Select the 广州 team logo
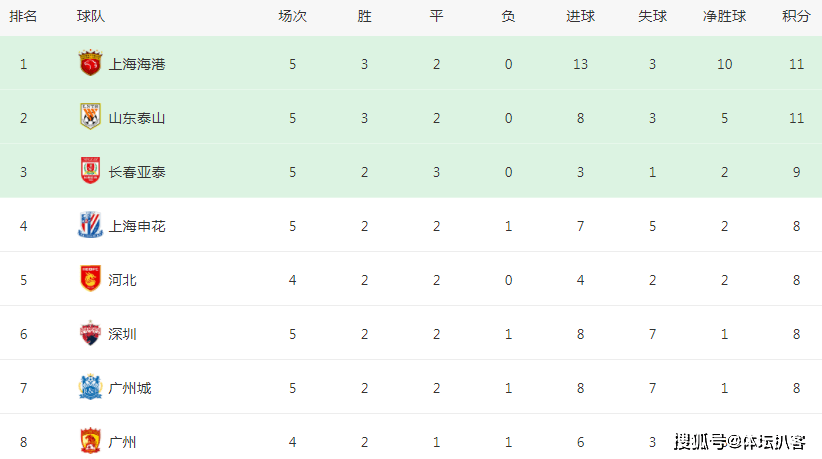The height and width of the screenshot is (459, 822). coord(90,441)
